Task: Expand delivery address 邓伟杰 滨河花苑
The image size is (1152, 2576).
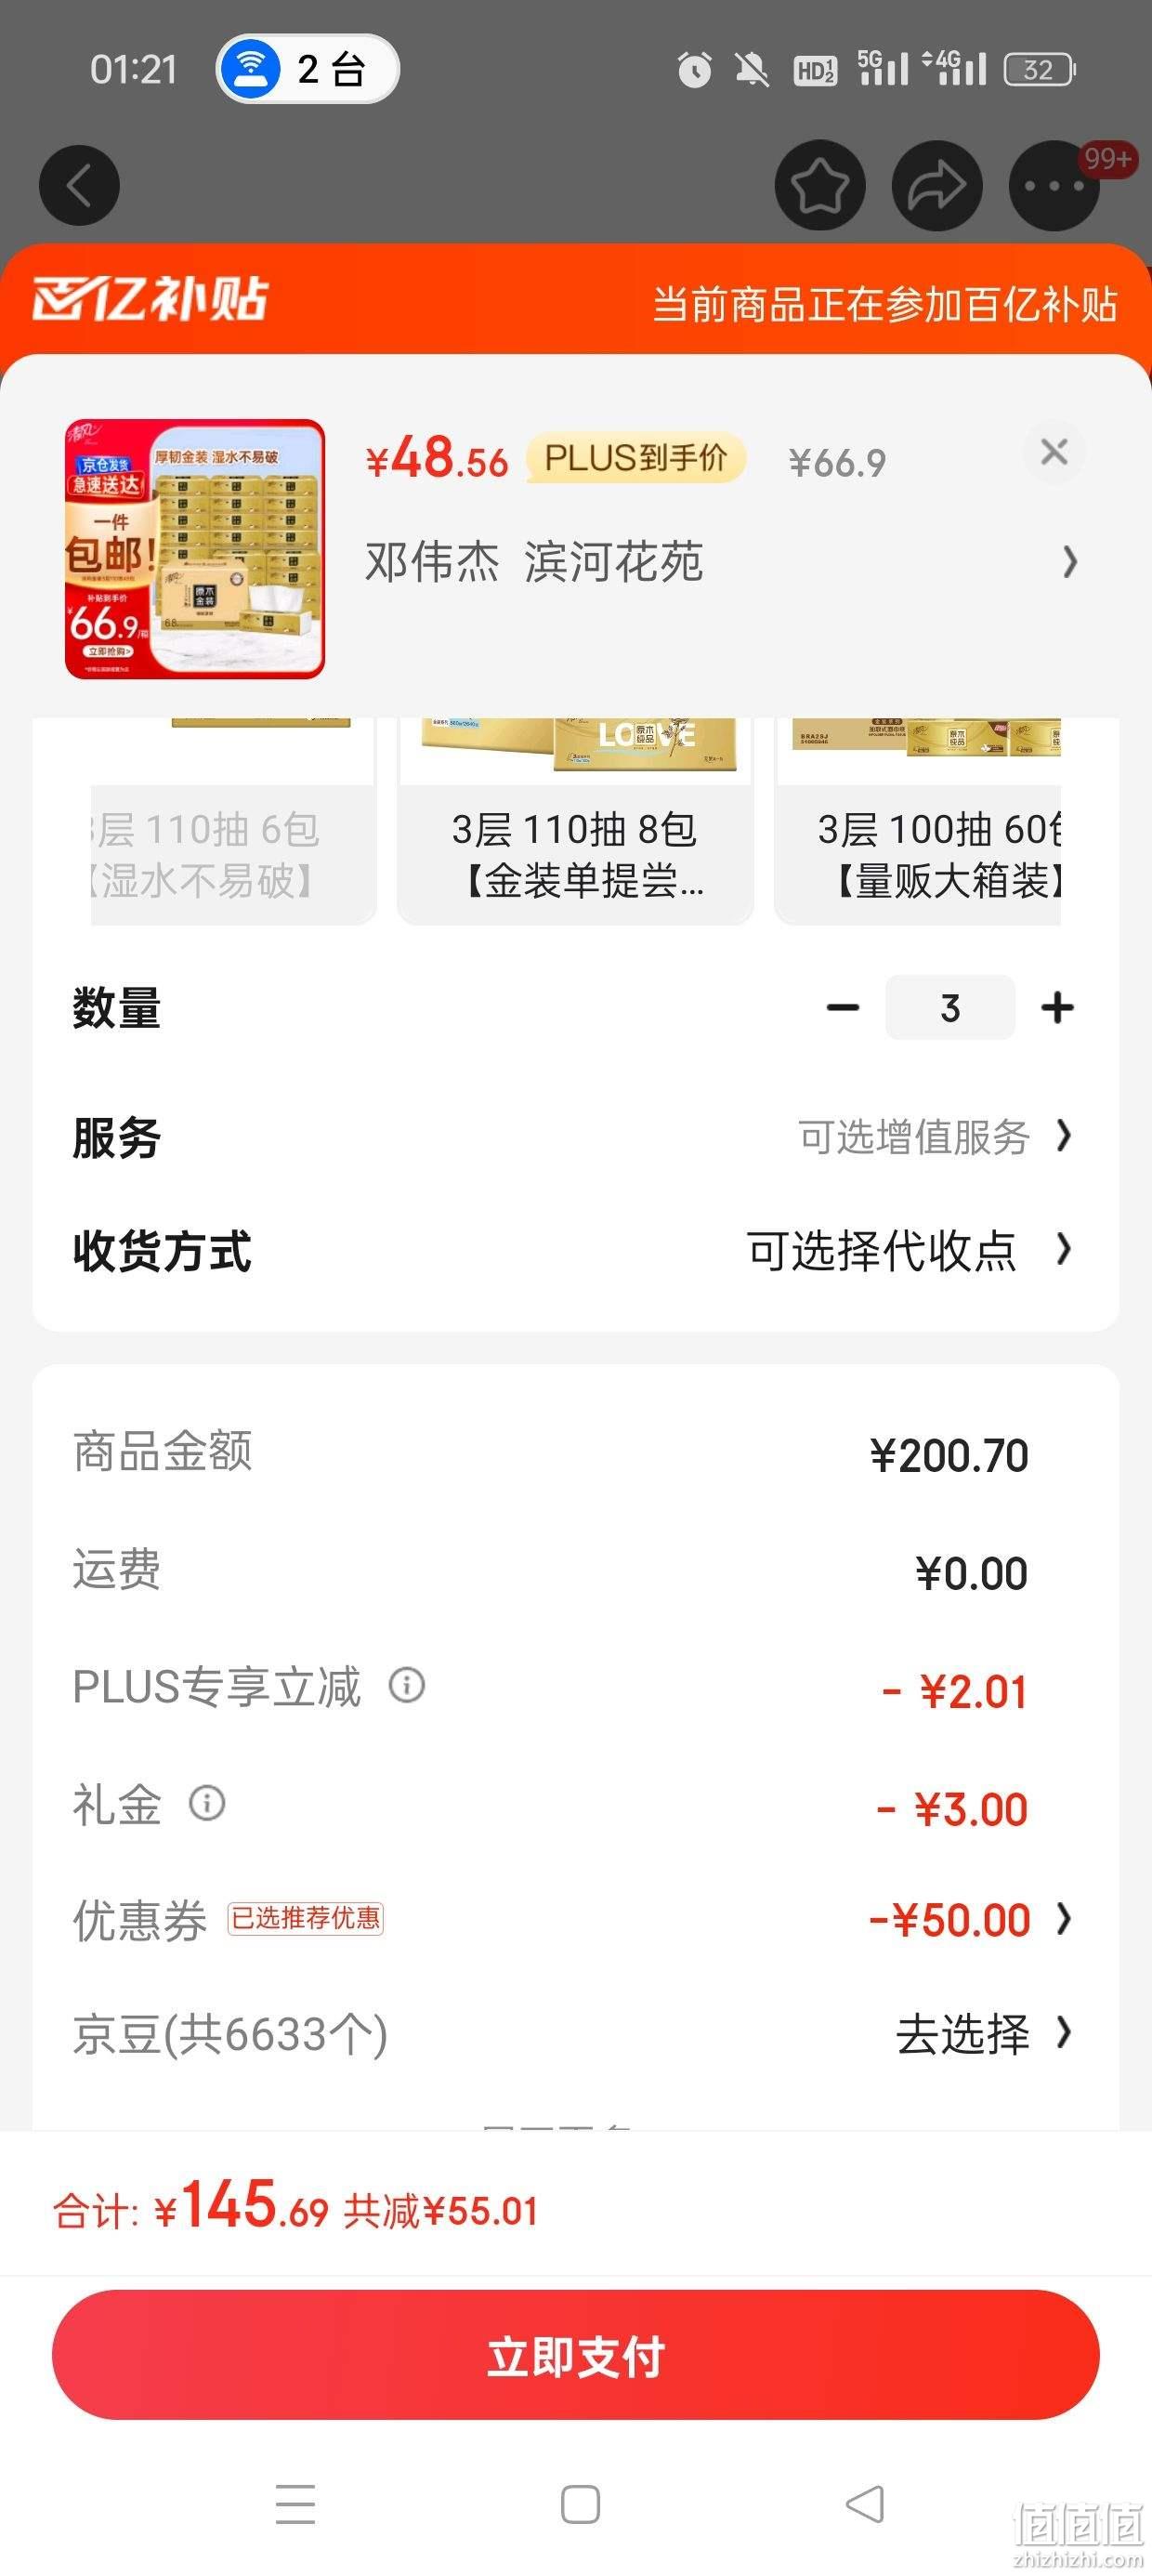Action: tap(720, 562)
